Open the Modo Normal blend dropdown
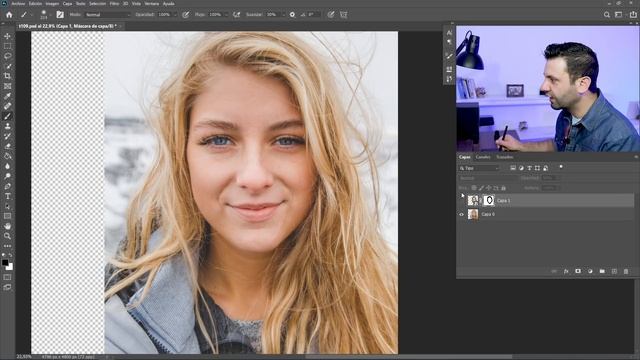 pyautogui.click(x=108, y=15)
